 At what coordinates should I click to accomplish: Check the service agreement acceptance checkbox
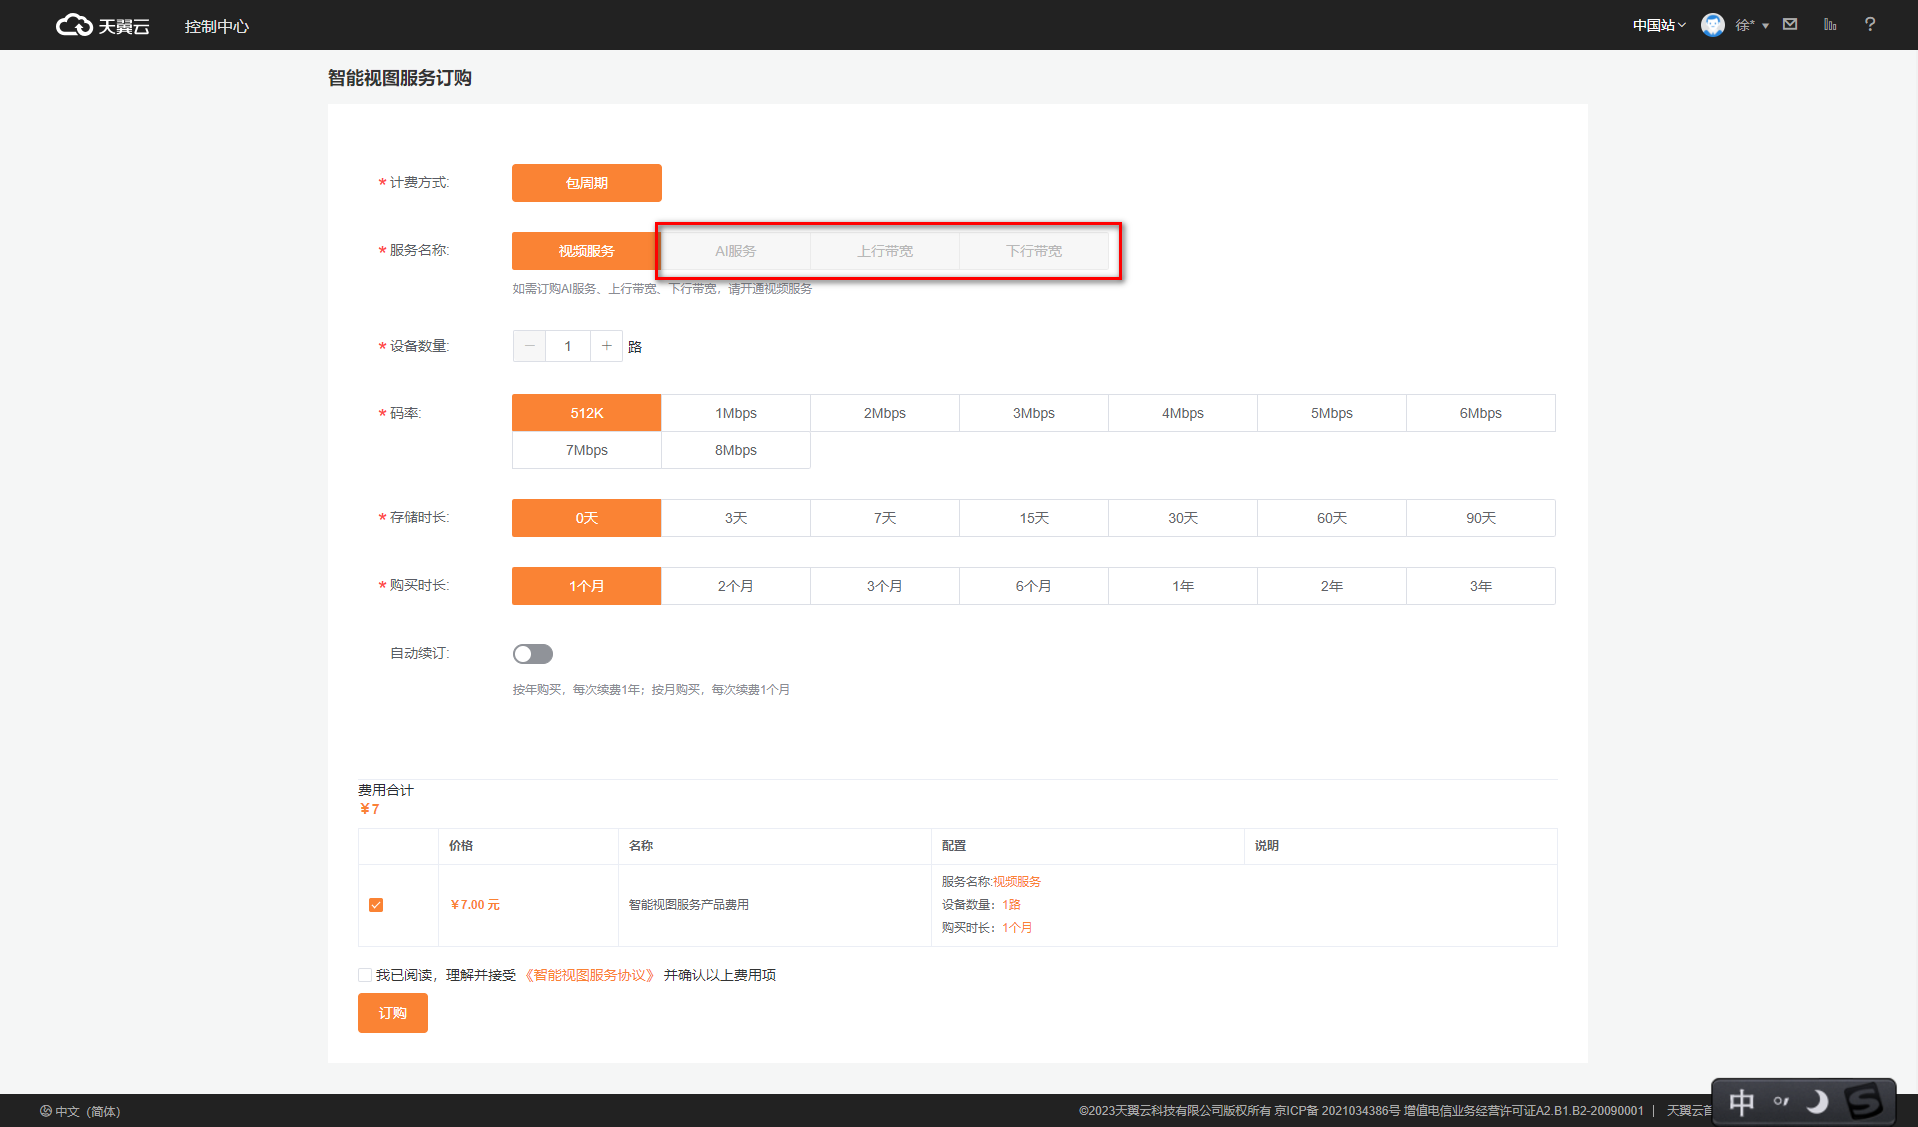pos(365,975)
